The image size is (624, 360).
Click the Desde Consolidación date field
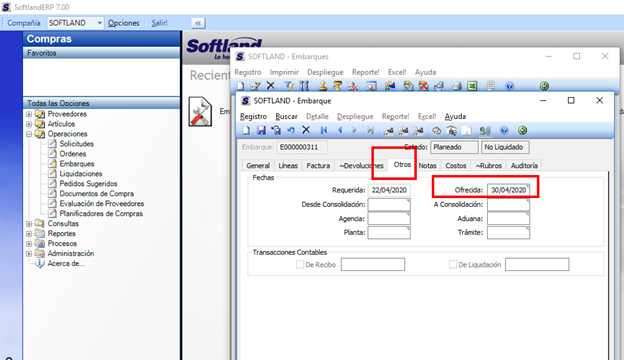389,204
